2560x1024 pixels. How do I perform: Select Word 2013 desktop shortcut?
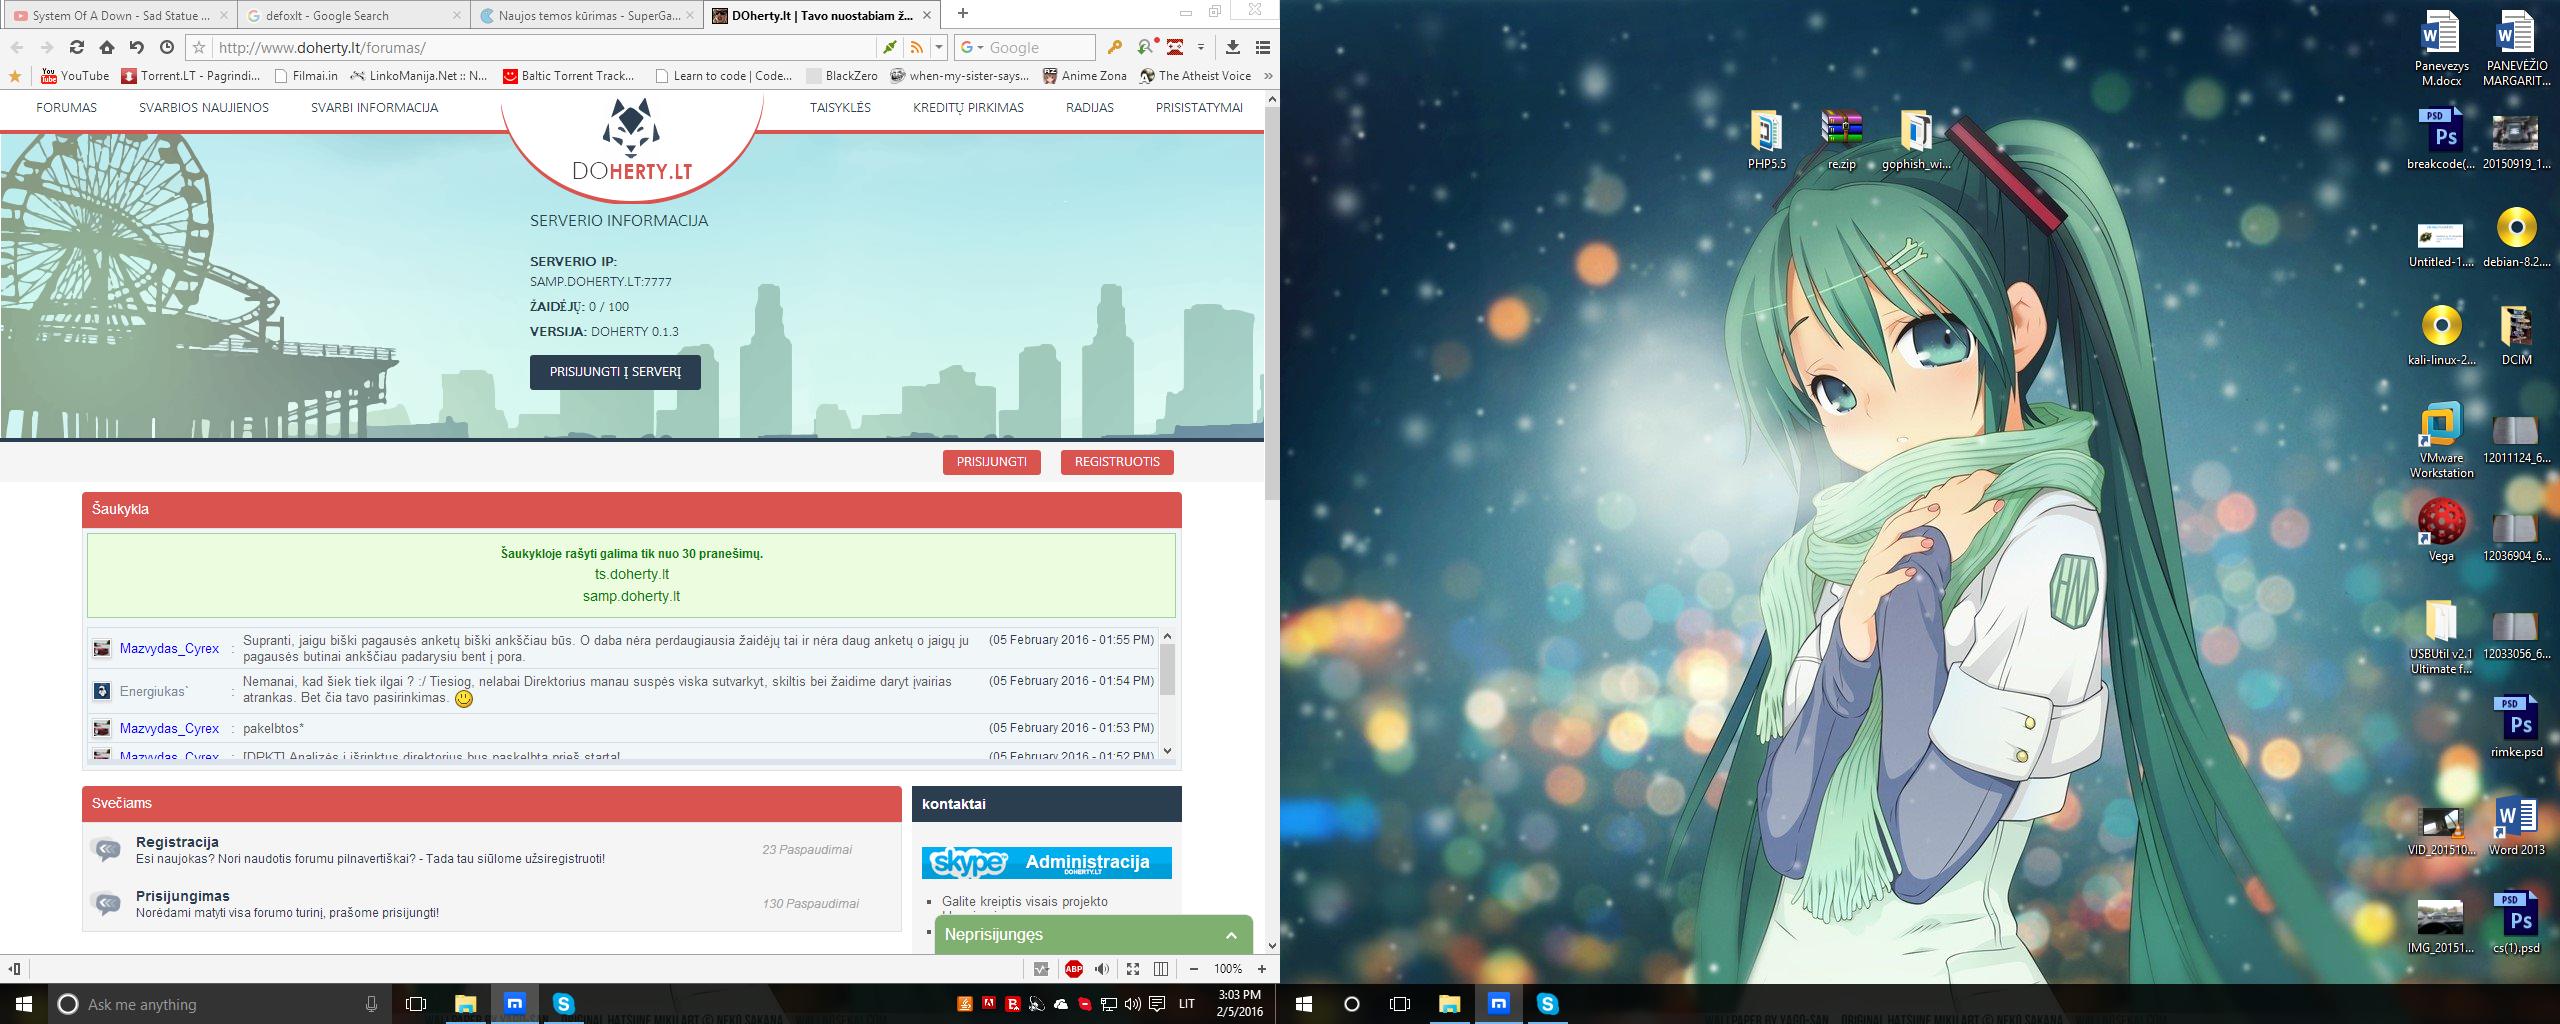pyautogui.click(x=2516, y=826)
